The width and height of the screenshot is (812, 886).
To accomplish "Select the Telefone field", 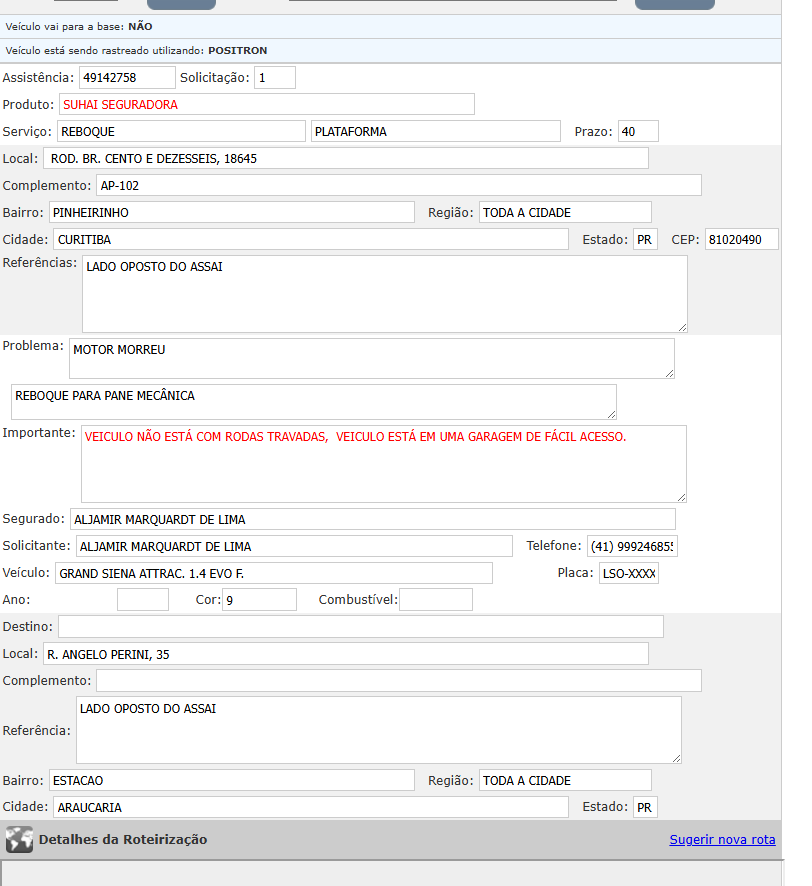I will tap(632, 546).
